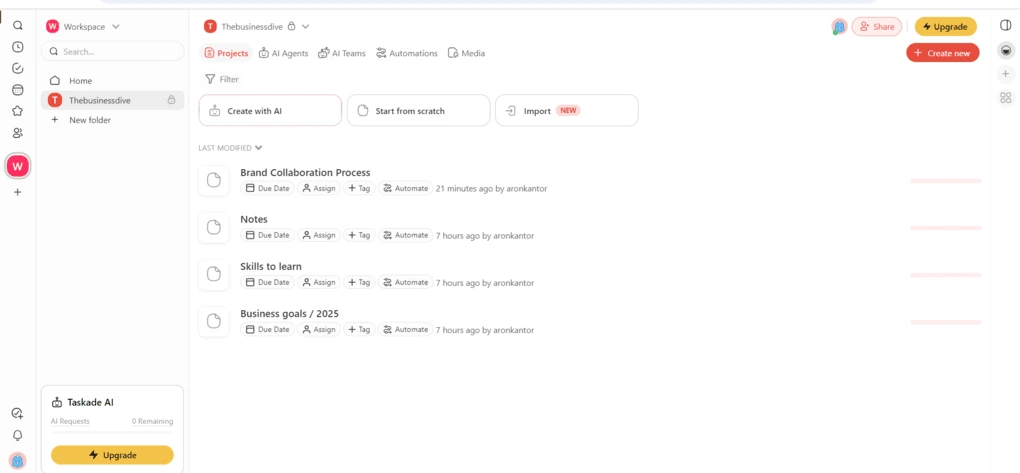
Task: Click progress bar of Notes project
Action: 945,228
